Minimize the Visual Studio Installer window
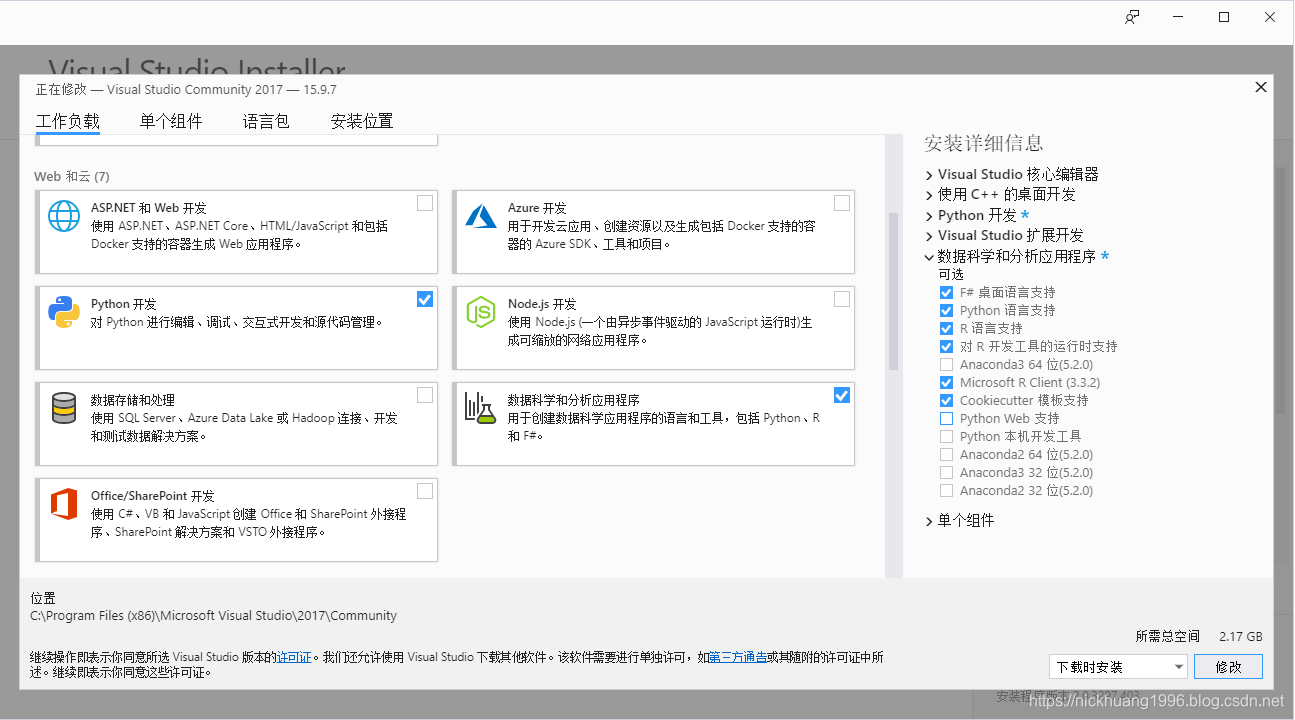Viewport: 1295px width, 720px height. [1178, 17]
